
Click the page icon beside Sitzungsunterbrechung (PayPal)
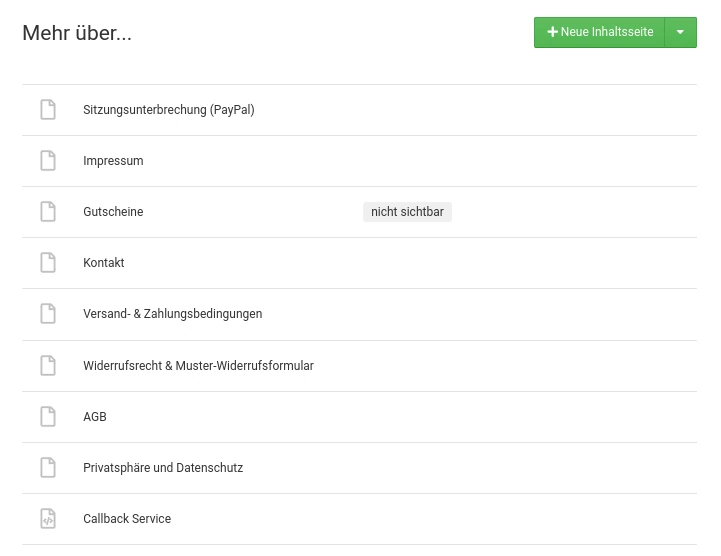pyautogui.click(x=48, y=110)
